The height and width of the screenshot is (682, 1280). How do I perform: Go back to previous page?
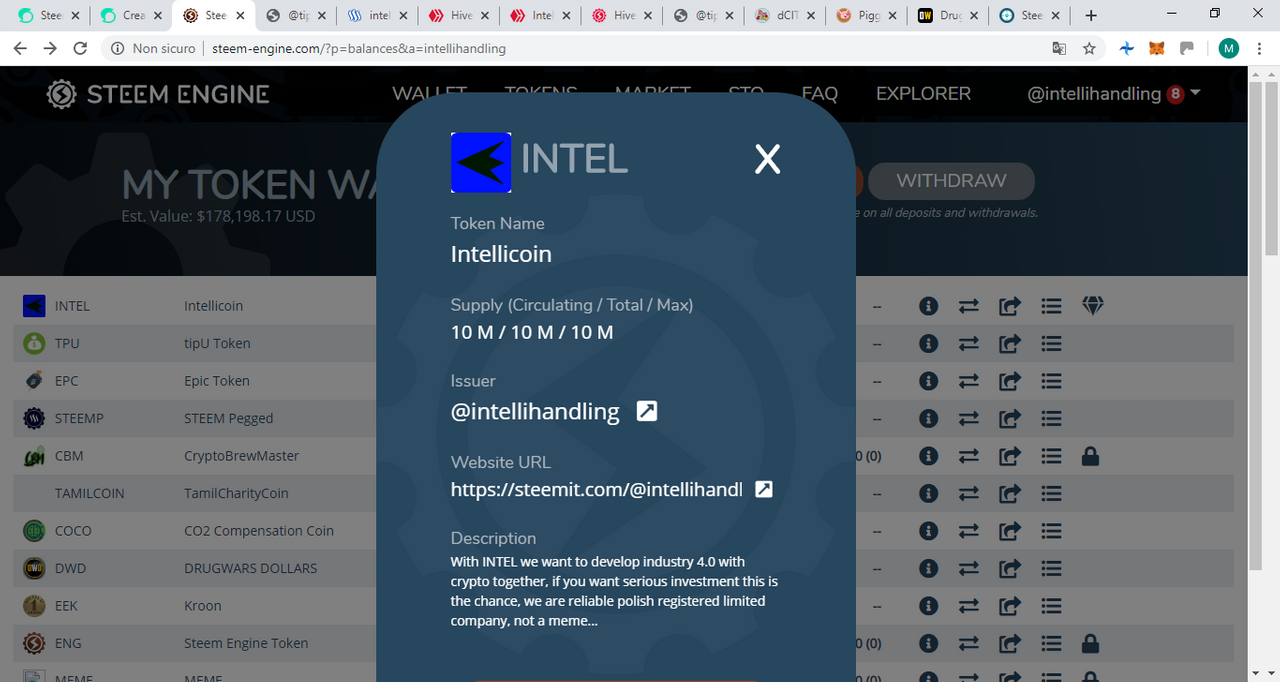point(20,48)
